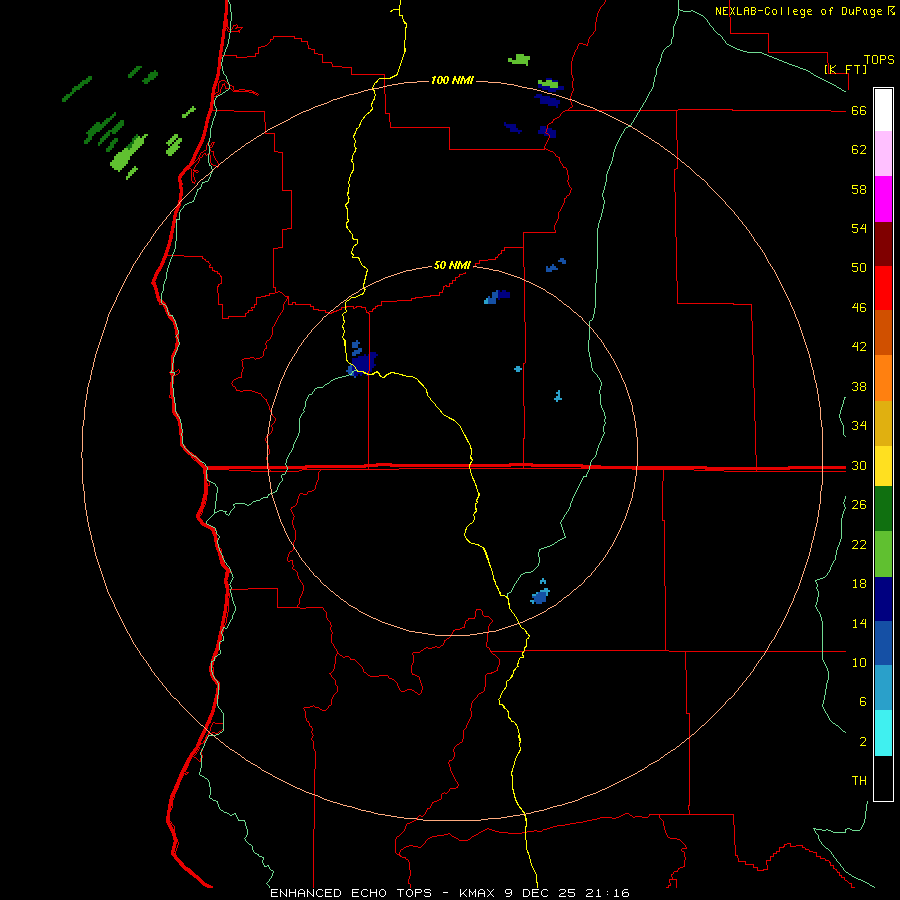Screen dimensions: 900x900
Task: Click the legend value 58
Action: click(859, 189)
